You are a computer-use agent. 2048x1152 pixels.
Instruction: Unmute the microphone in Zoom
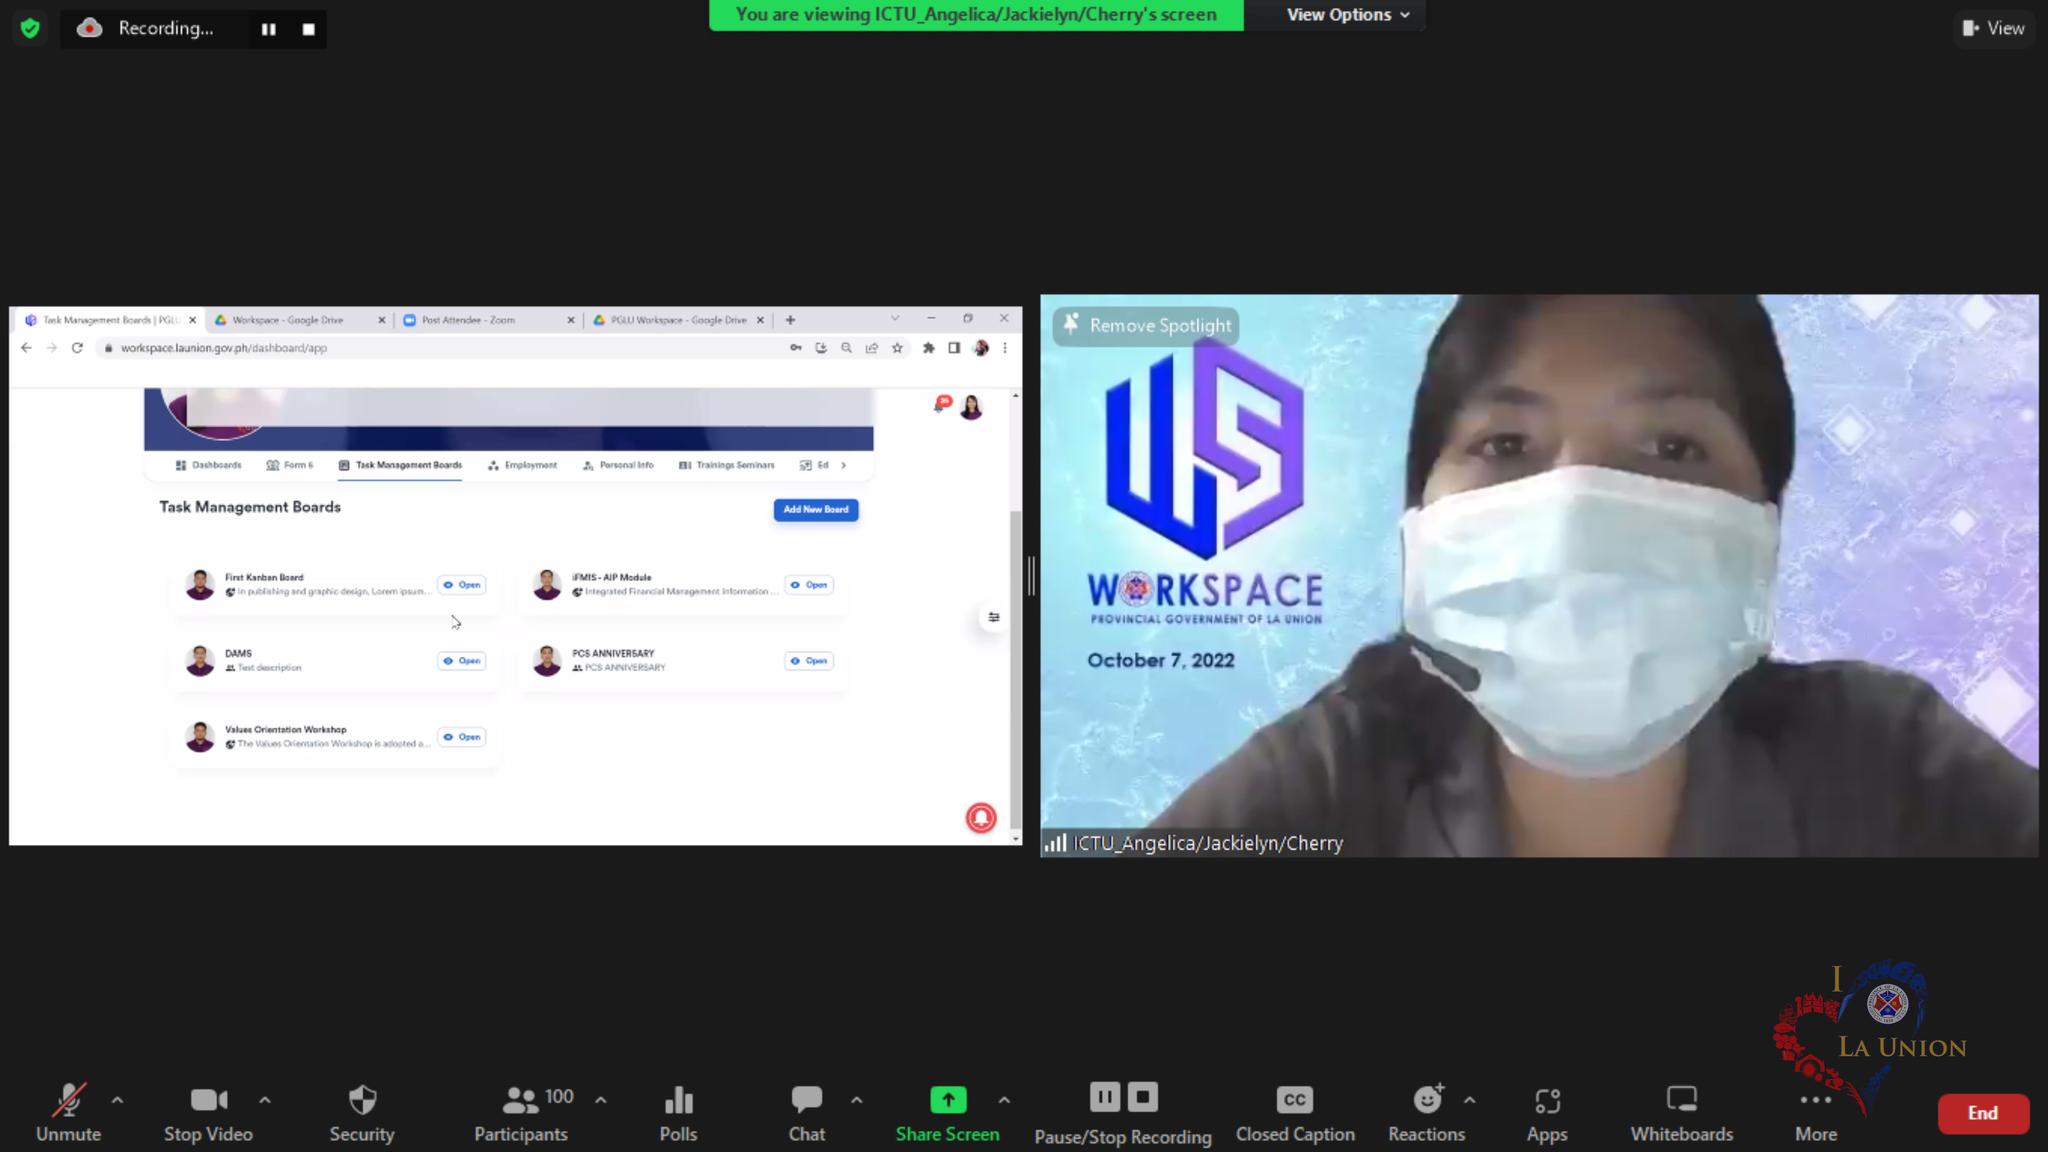68,1113
